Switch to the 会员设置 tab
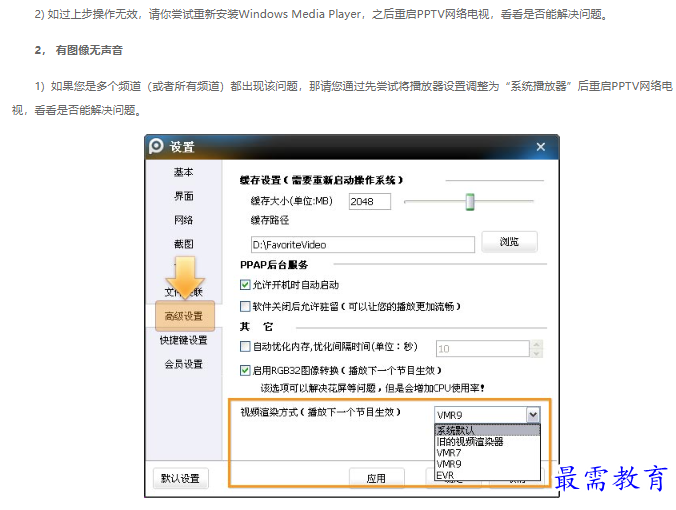 (184, 364)
